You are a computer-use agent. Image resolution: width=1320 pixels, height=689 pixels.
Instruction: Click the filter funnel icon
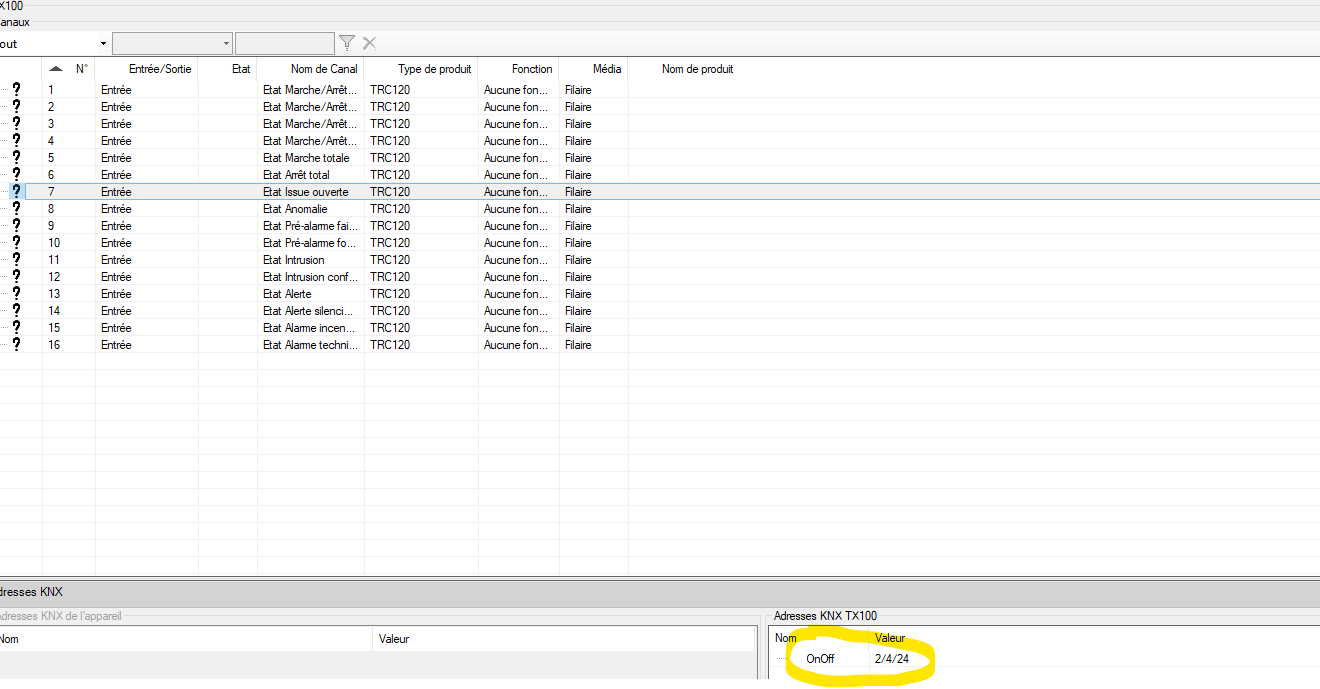pos(347,43)
